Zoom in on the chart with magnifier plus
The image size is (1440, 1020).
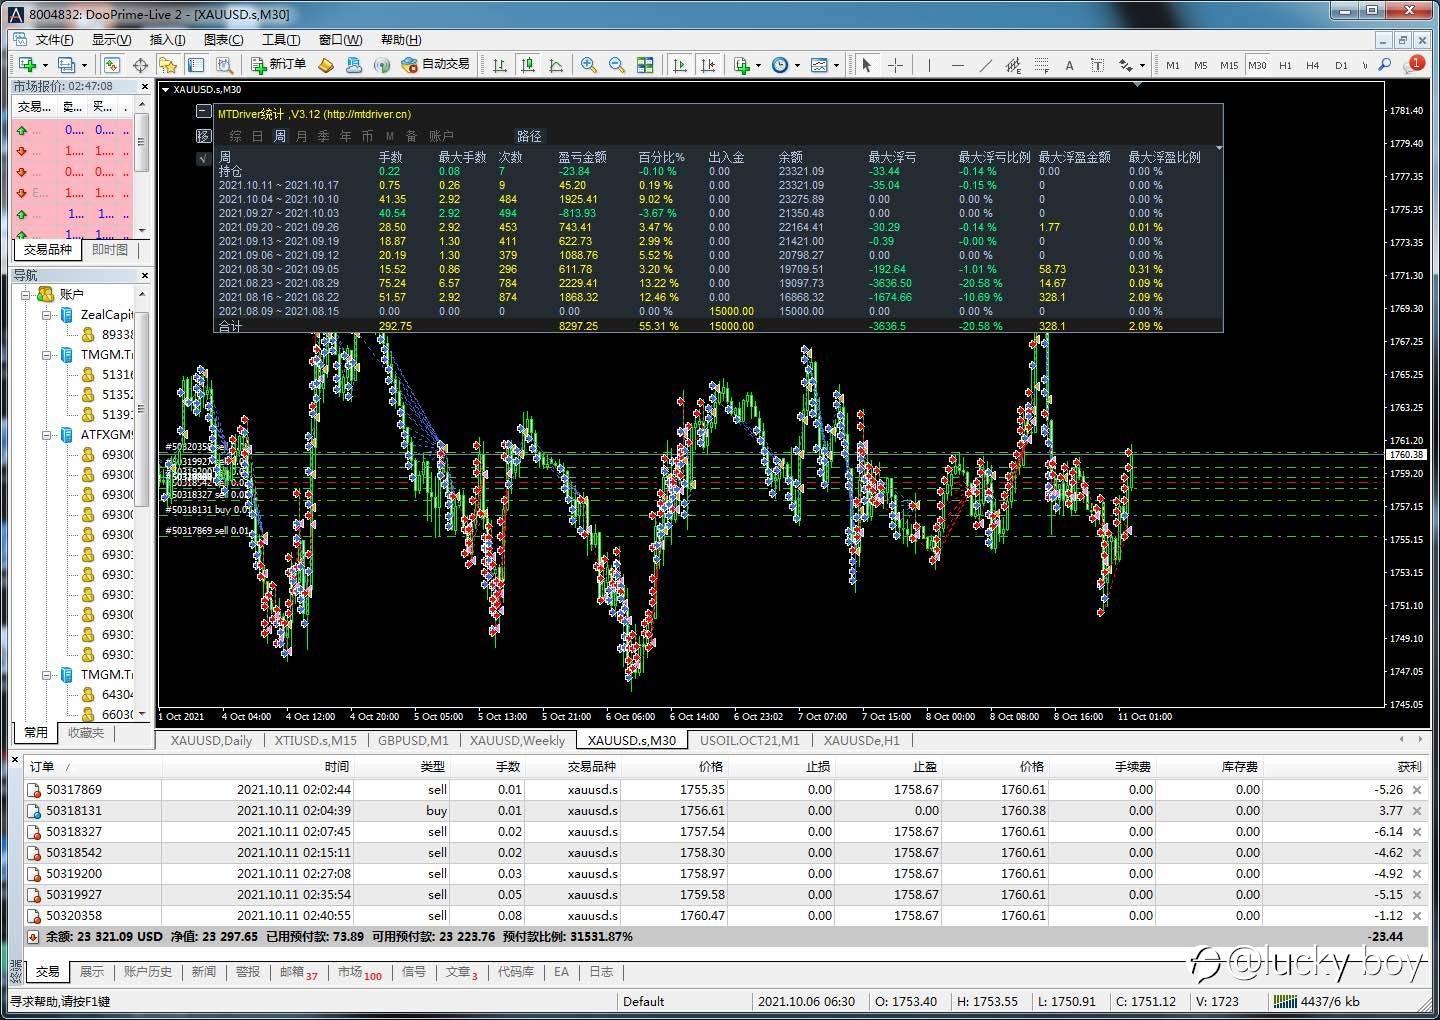coord(589,65)
